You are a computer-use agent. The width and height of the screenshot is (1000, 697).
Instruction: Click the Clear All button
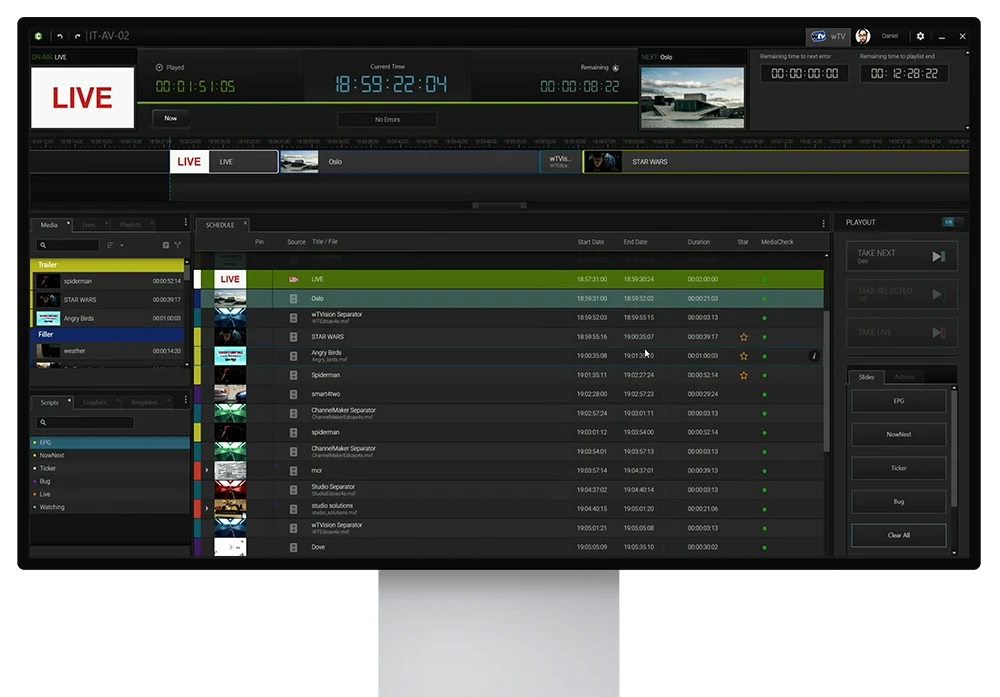pyautogui.click(x=899, y=535)
